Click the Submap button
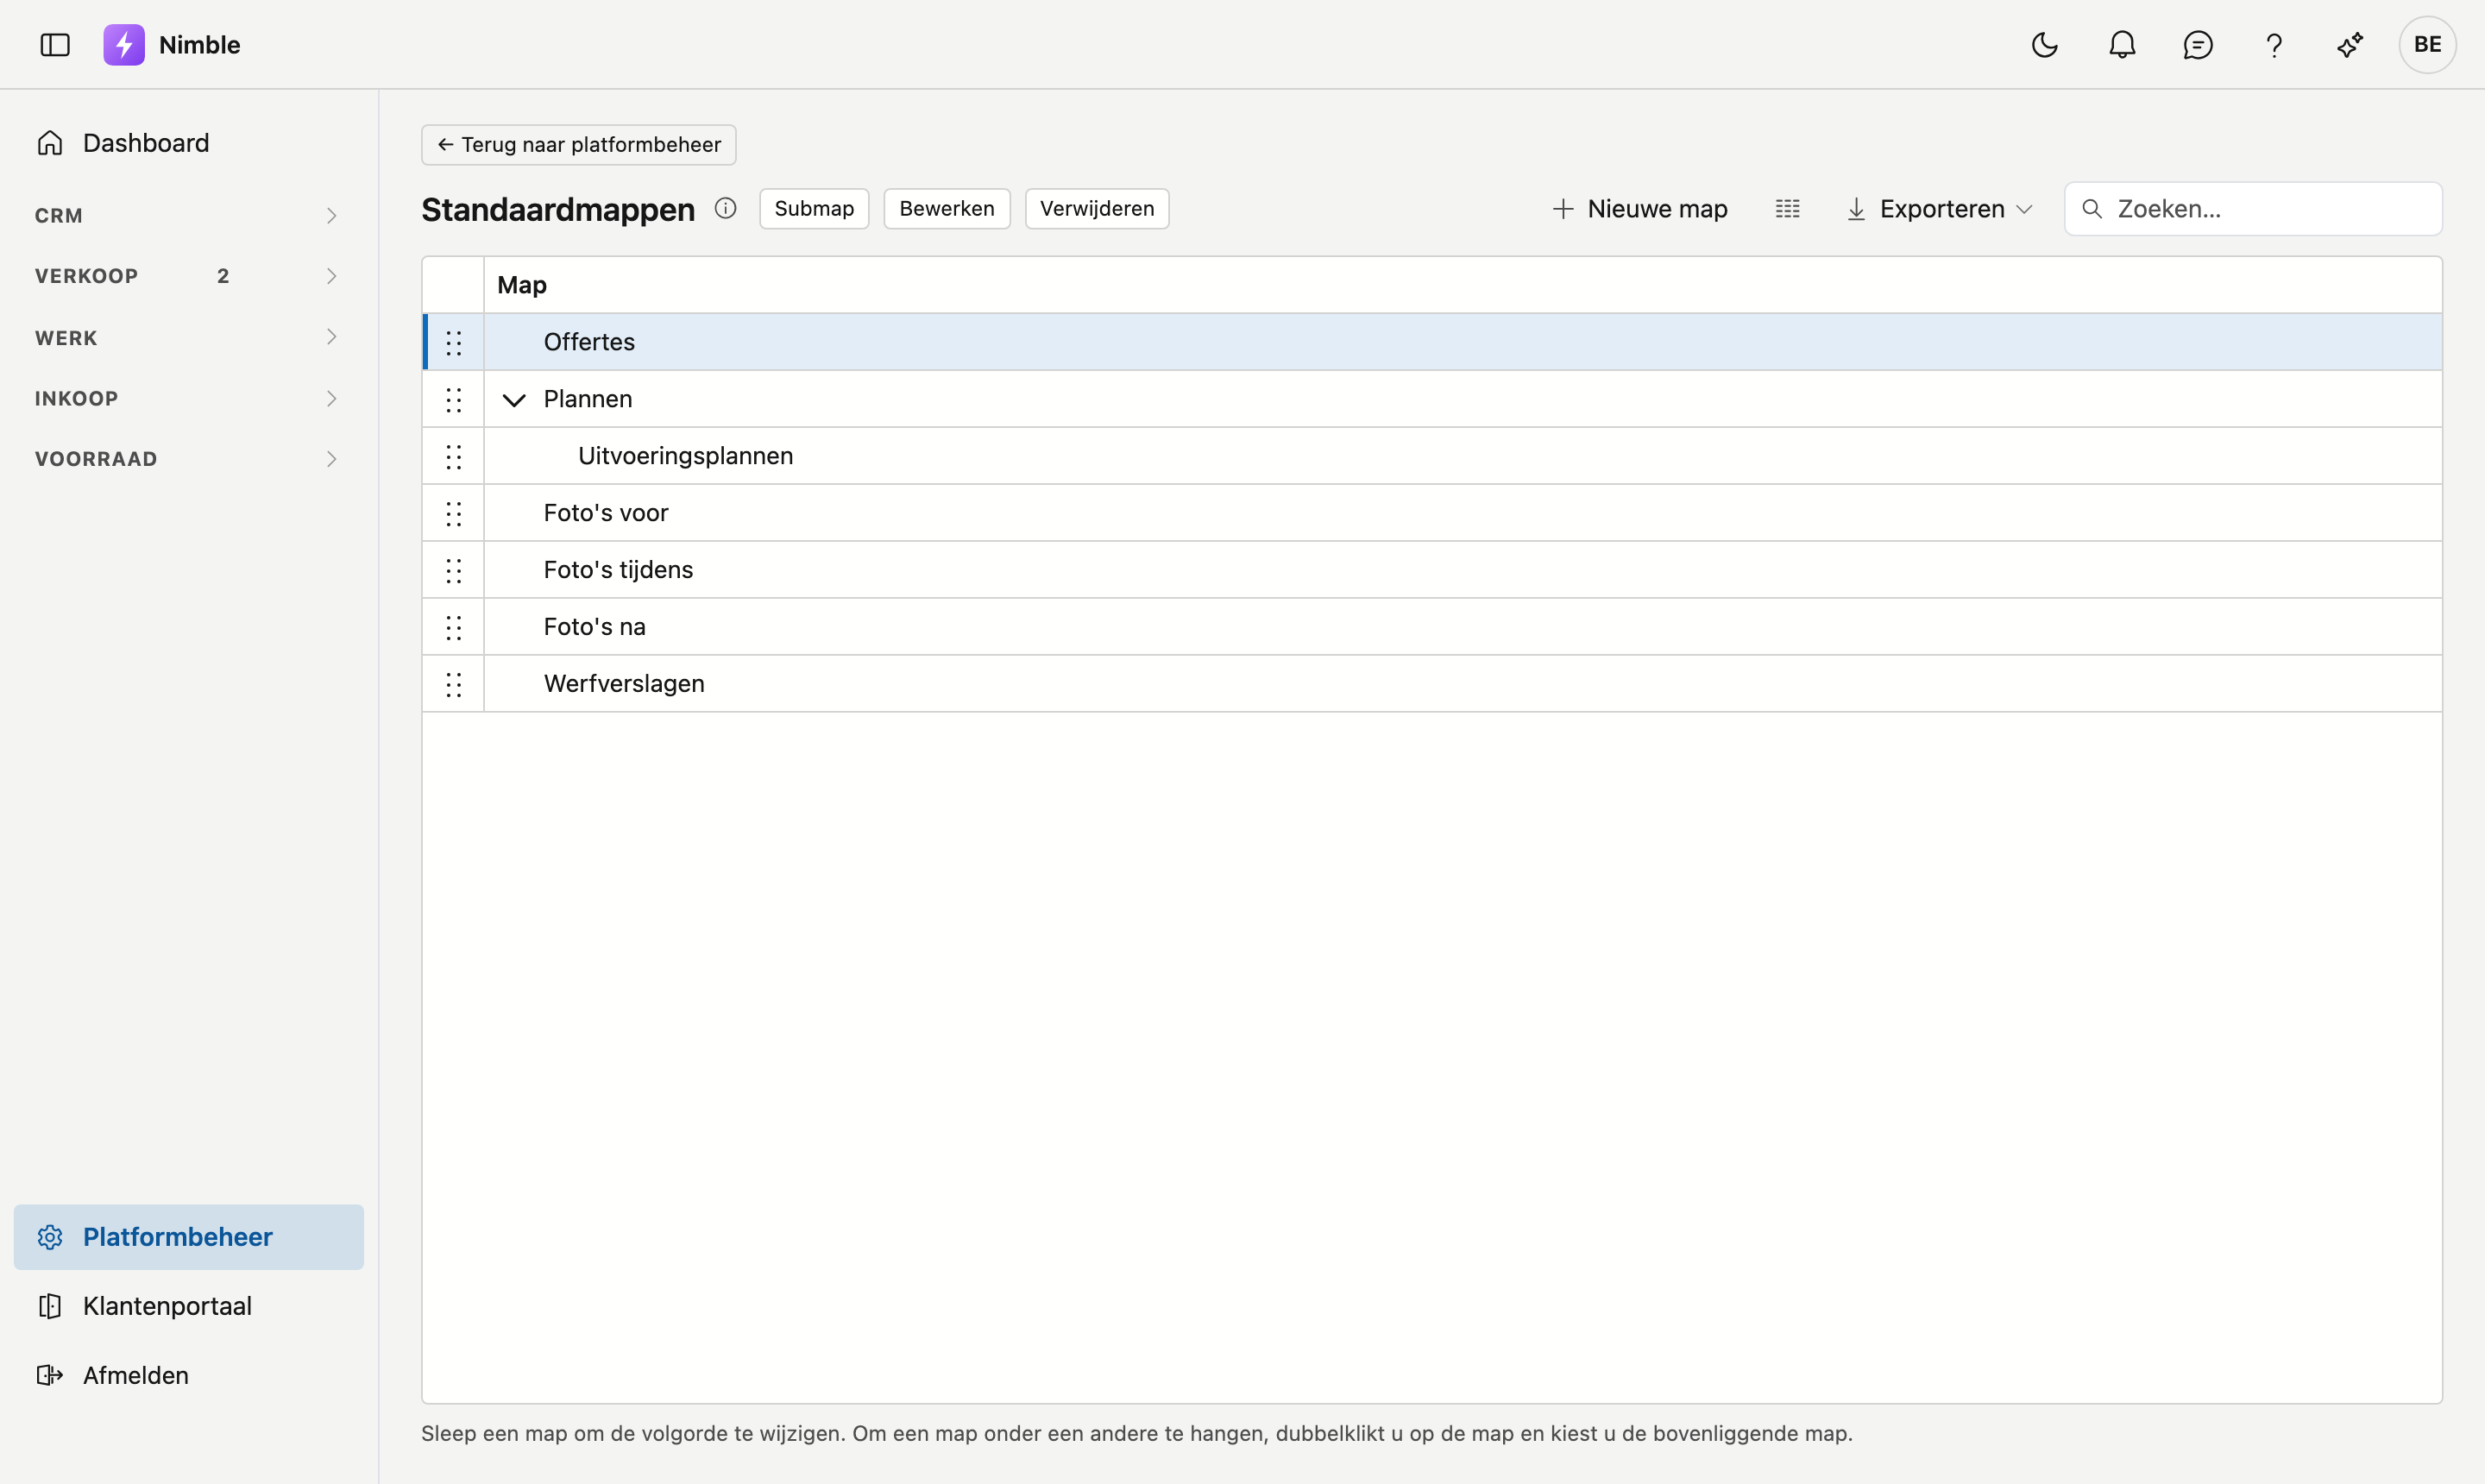This screenshot has height=1484, width=2485. (x=814, y=208)
